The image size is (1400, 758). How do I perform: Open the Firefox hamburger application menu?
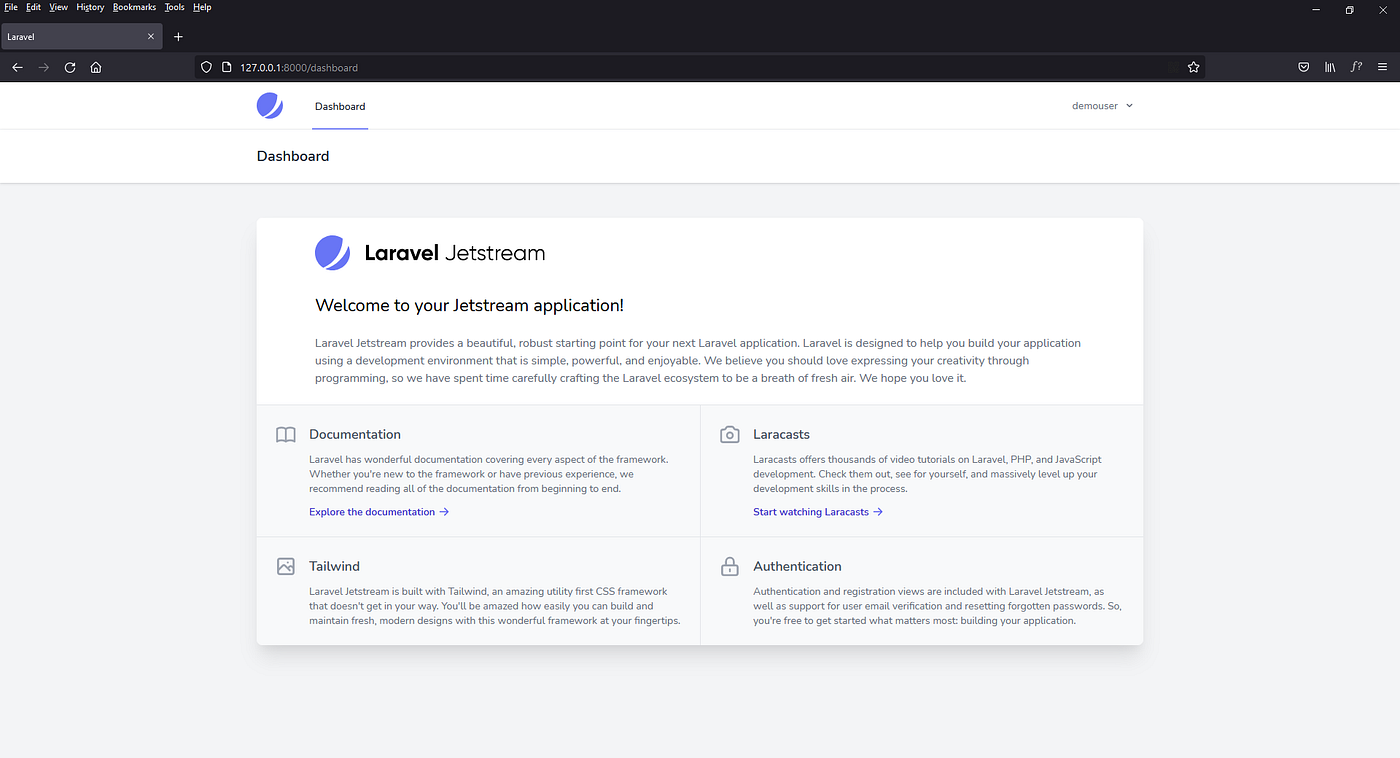coord(1383,67)
